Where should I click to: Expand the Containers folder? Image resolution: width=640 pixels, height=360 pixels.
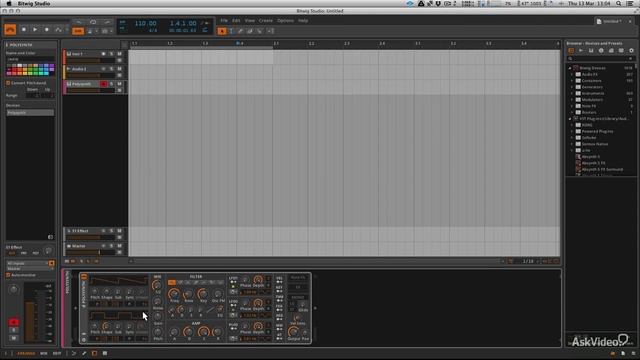[572, 81]
